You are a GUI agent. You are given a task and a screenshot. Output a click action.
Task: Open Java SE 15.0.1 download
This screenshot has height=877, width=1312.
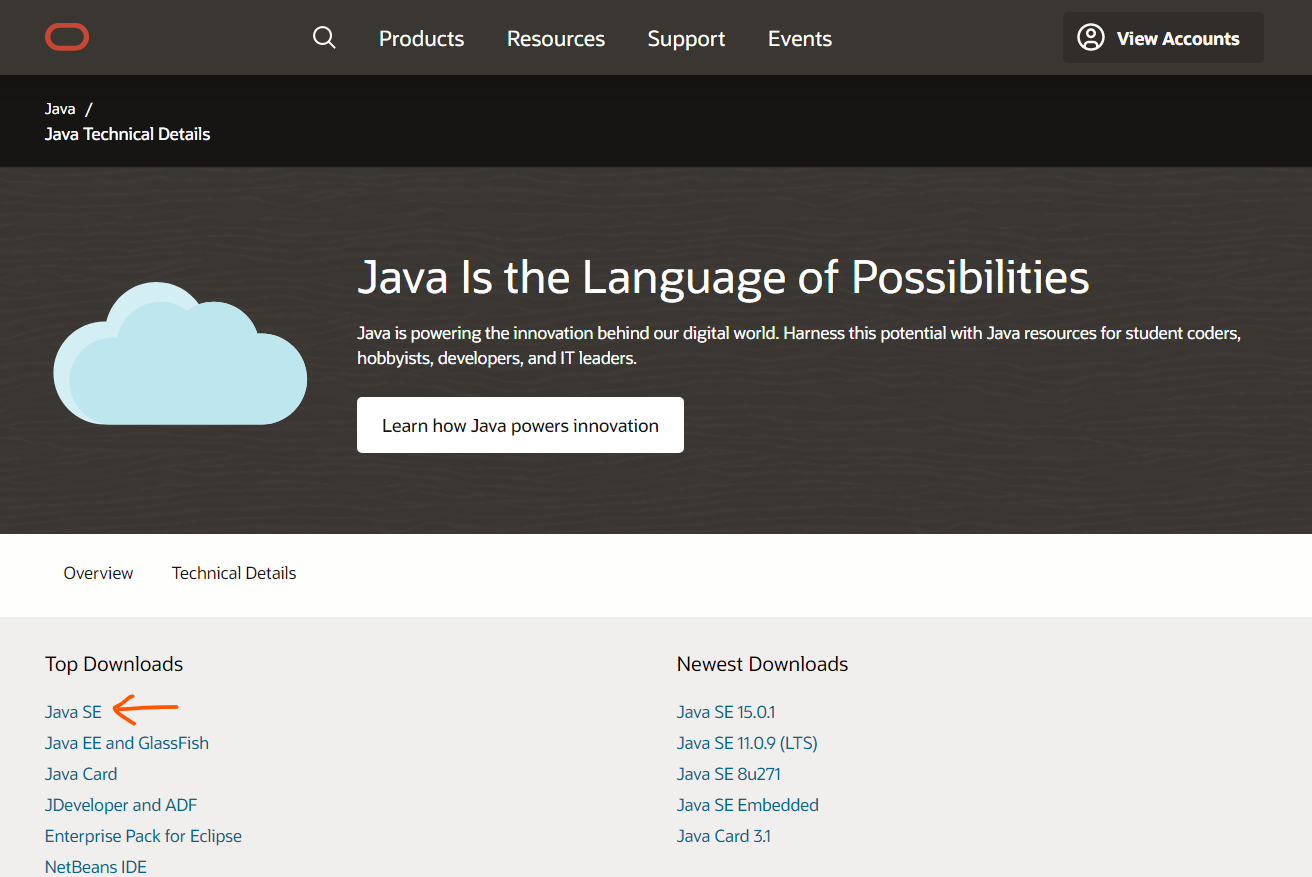click(726, 712)
